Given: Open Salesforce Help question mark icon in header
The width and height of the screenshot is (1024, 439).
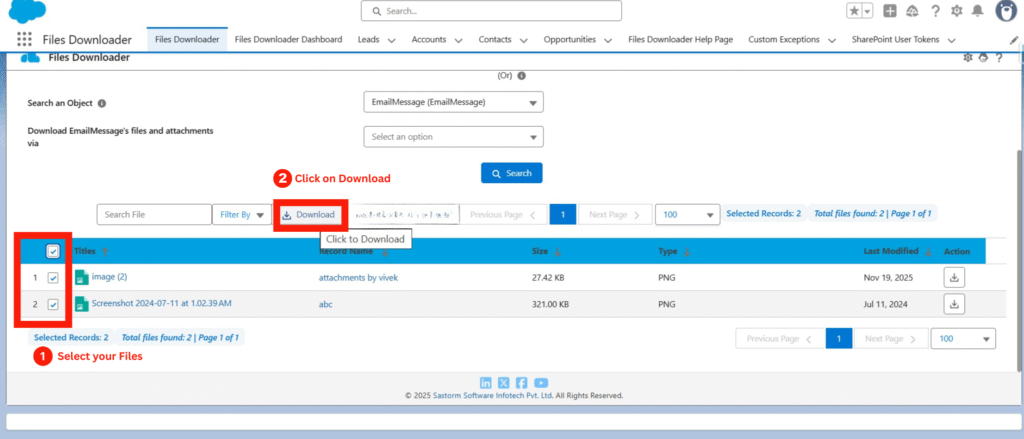Looking at the screenshot, I should point(936,11).
